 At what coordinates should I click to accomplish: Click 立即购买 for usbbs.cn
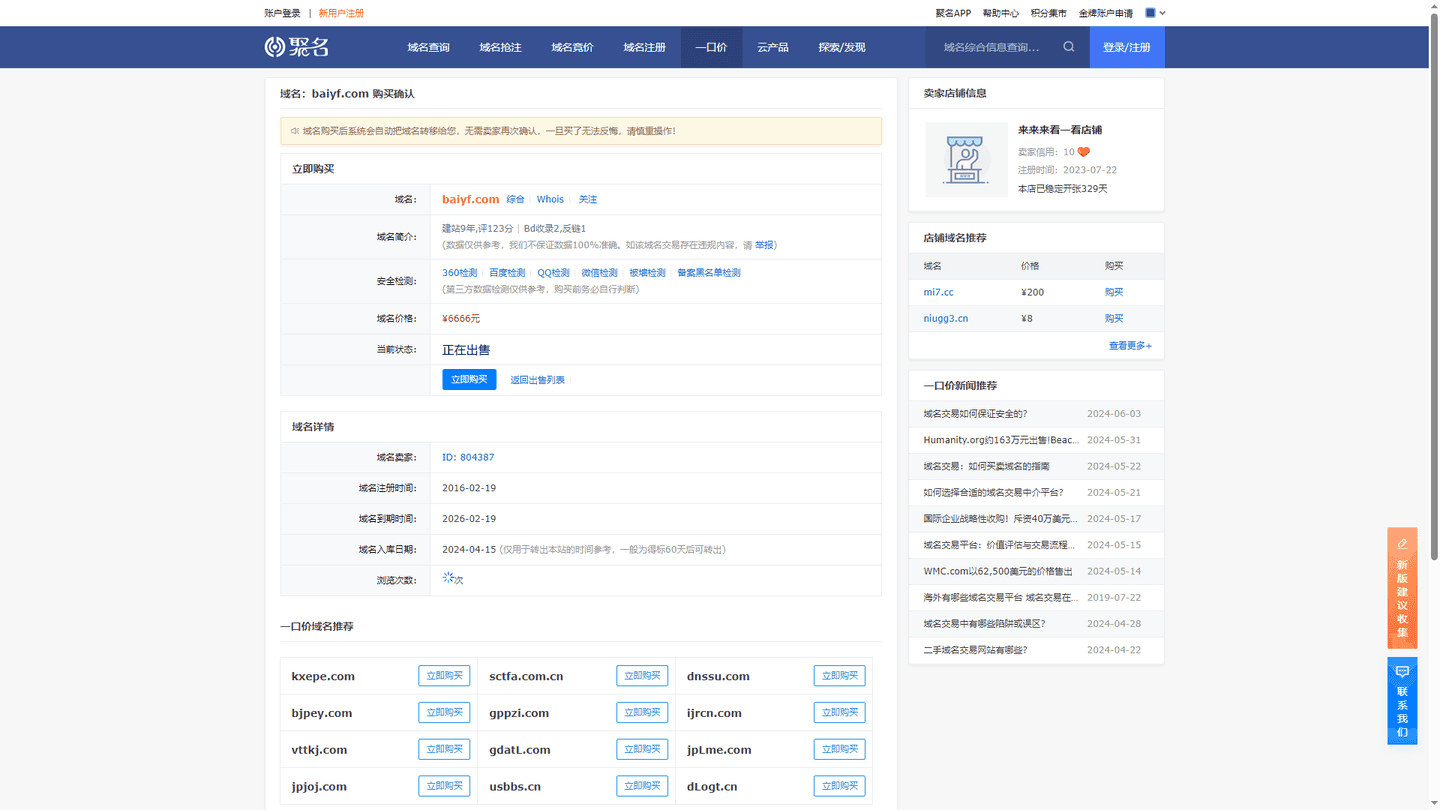point(642,786)
